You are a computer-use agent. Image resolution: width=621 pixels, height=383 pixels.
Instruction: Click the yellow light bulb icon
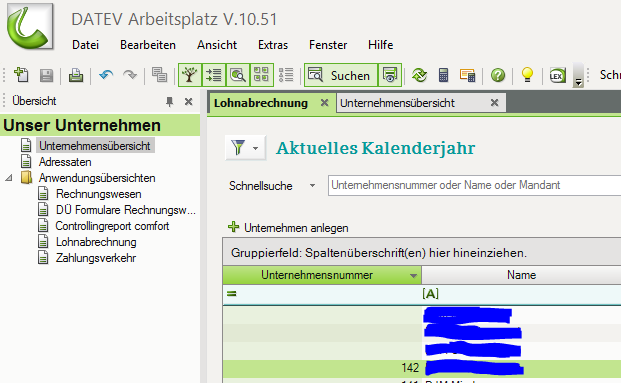pos(527,75)
